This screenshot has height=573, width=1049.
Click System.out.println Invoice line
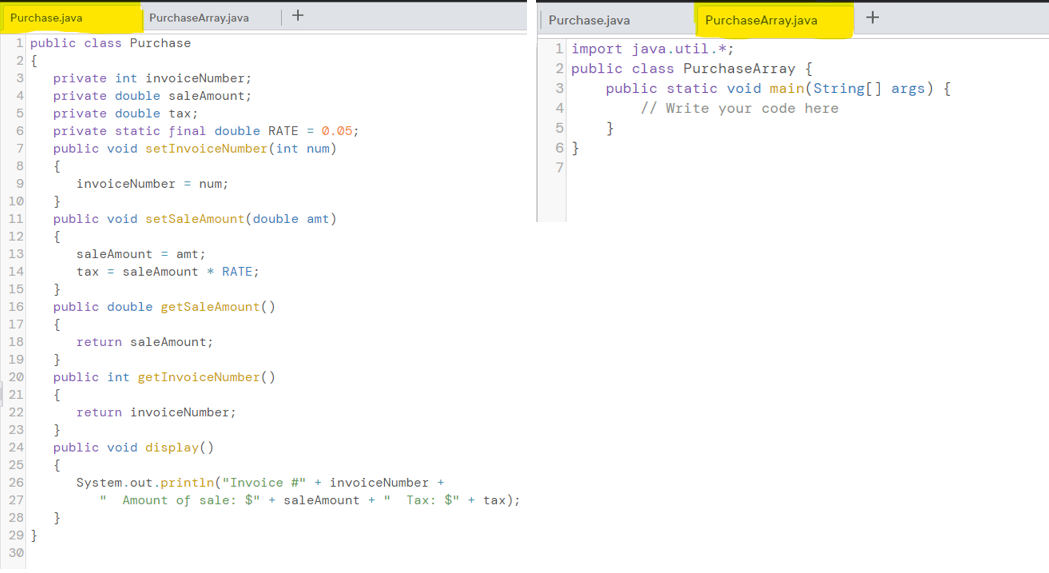[260, 483]
